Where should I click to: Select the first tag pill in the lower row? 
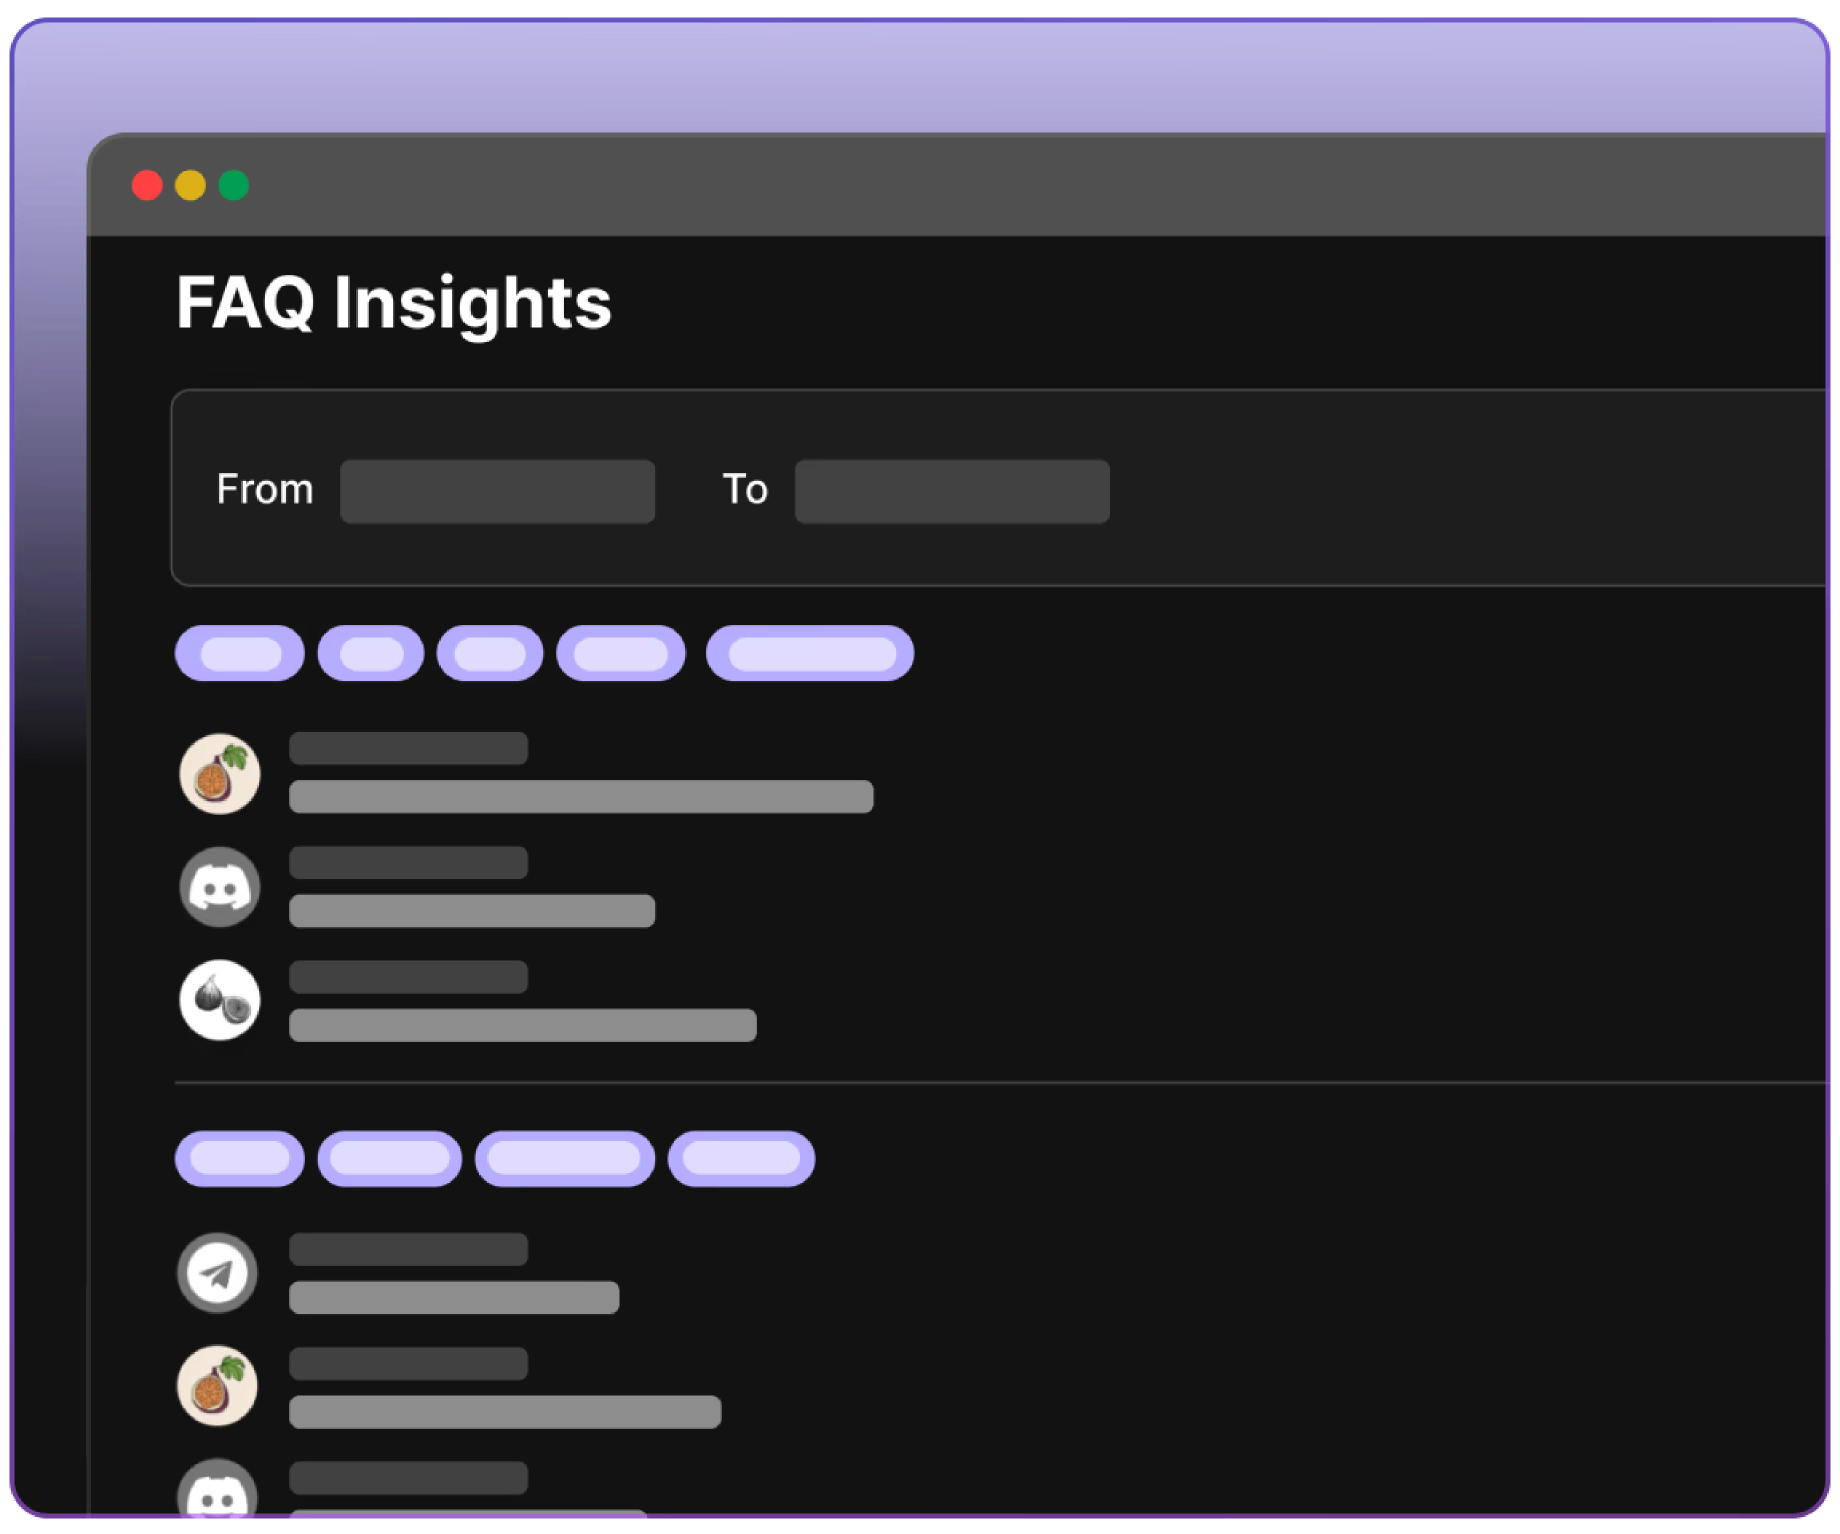240,1159
